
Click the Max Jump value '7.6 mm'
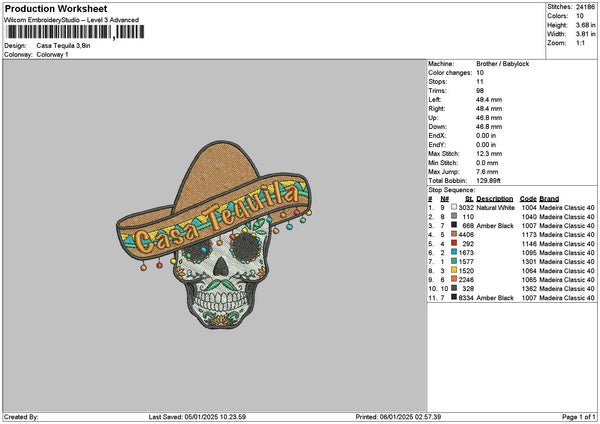487,172
